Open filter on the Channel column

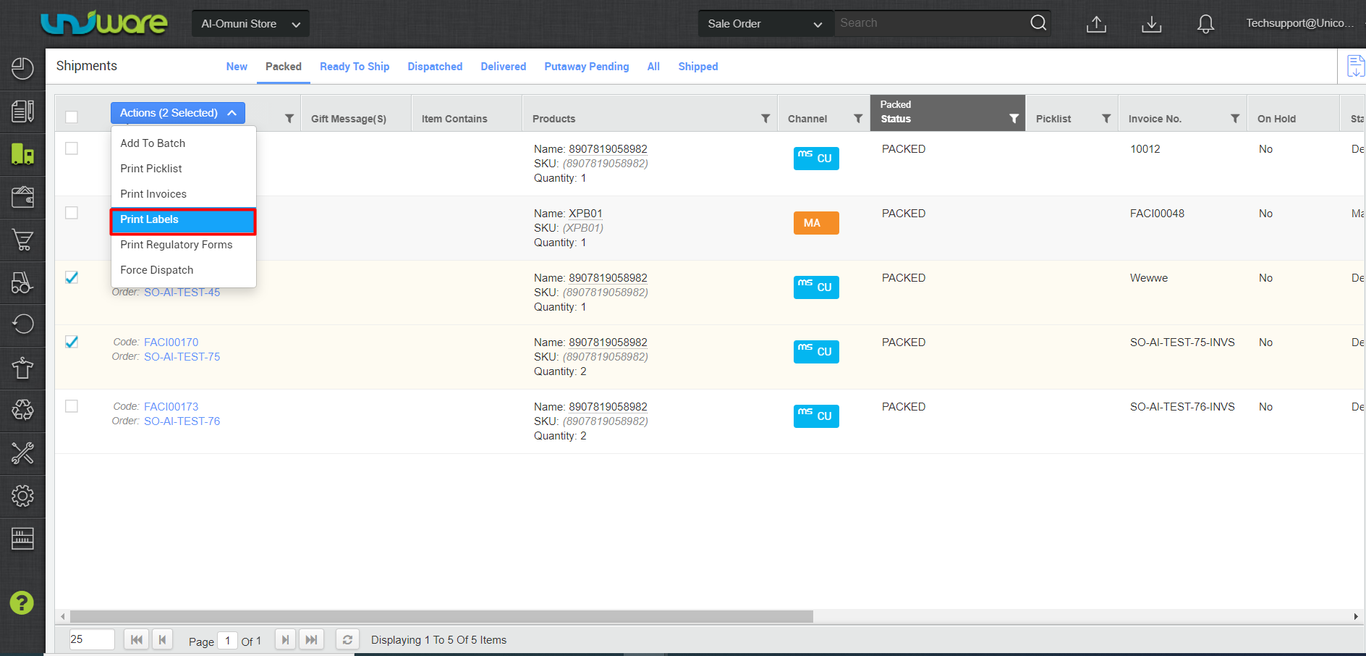[858, 119]
